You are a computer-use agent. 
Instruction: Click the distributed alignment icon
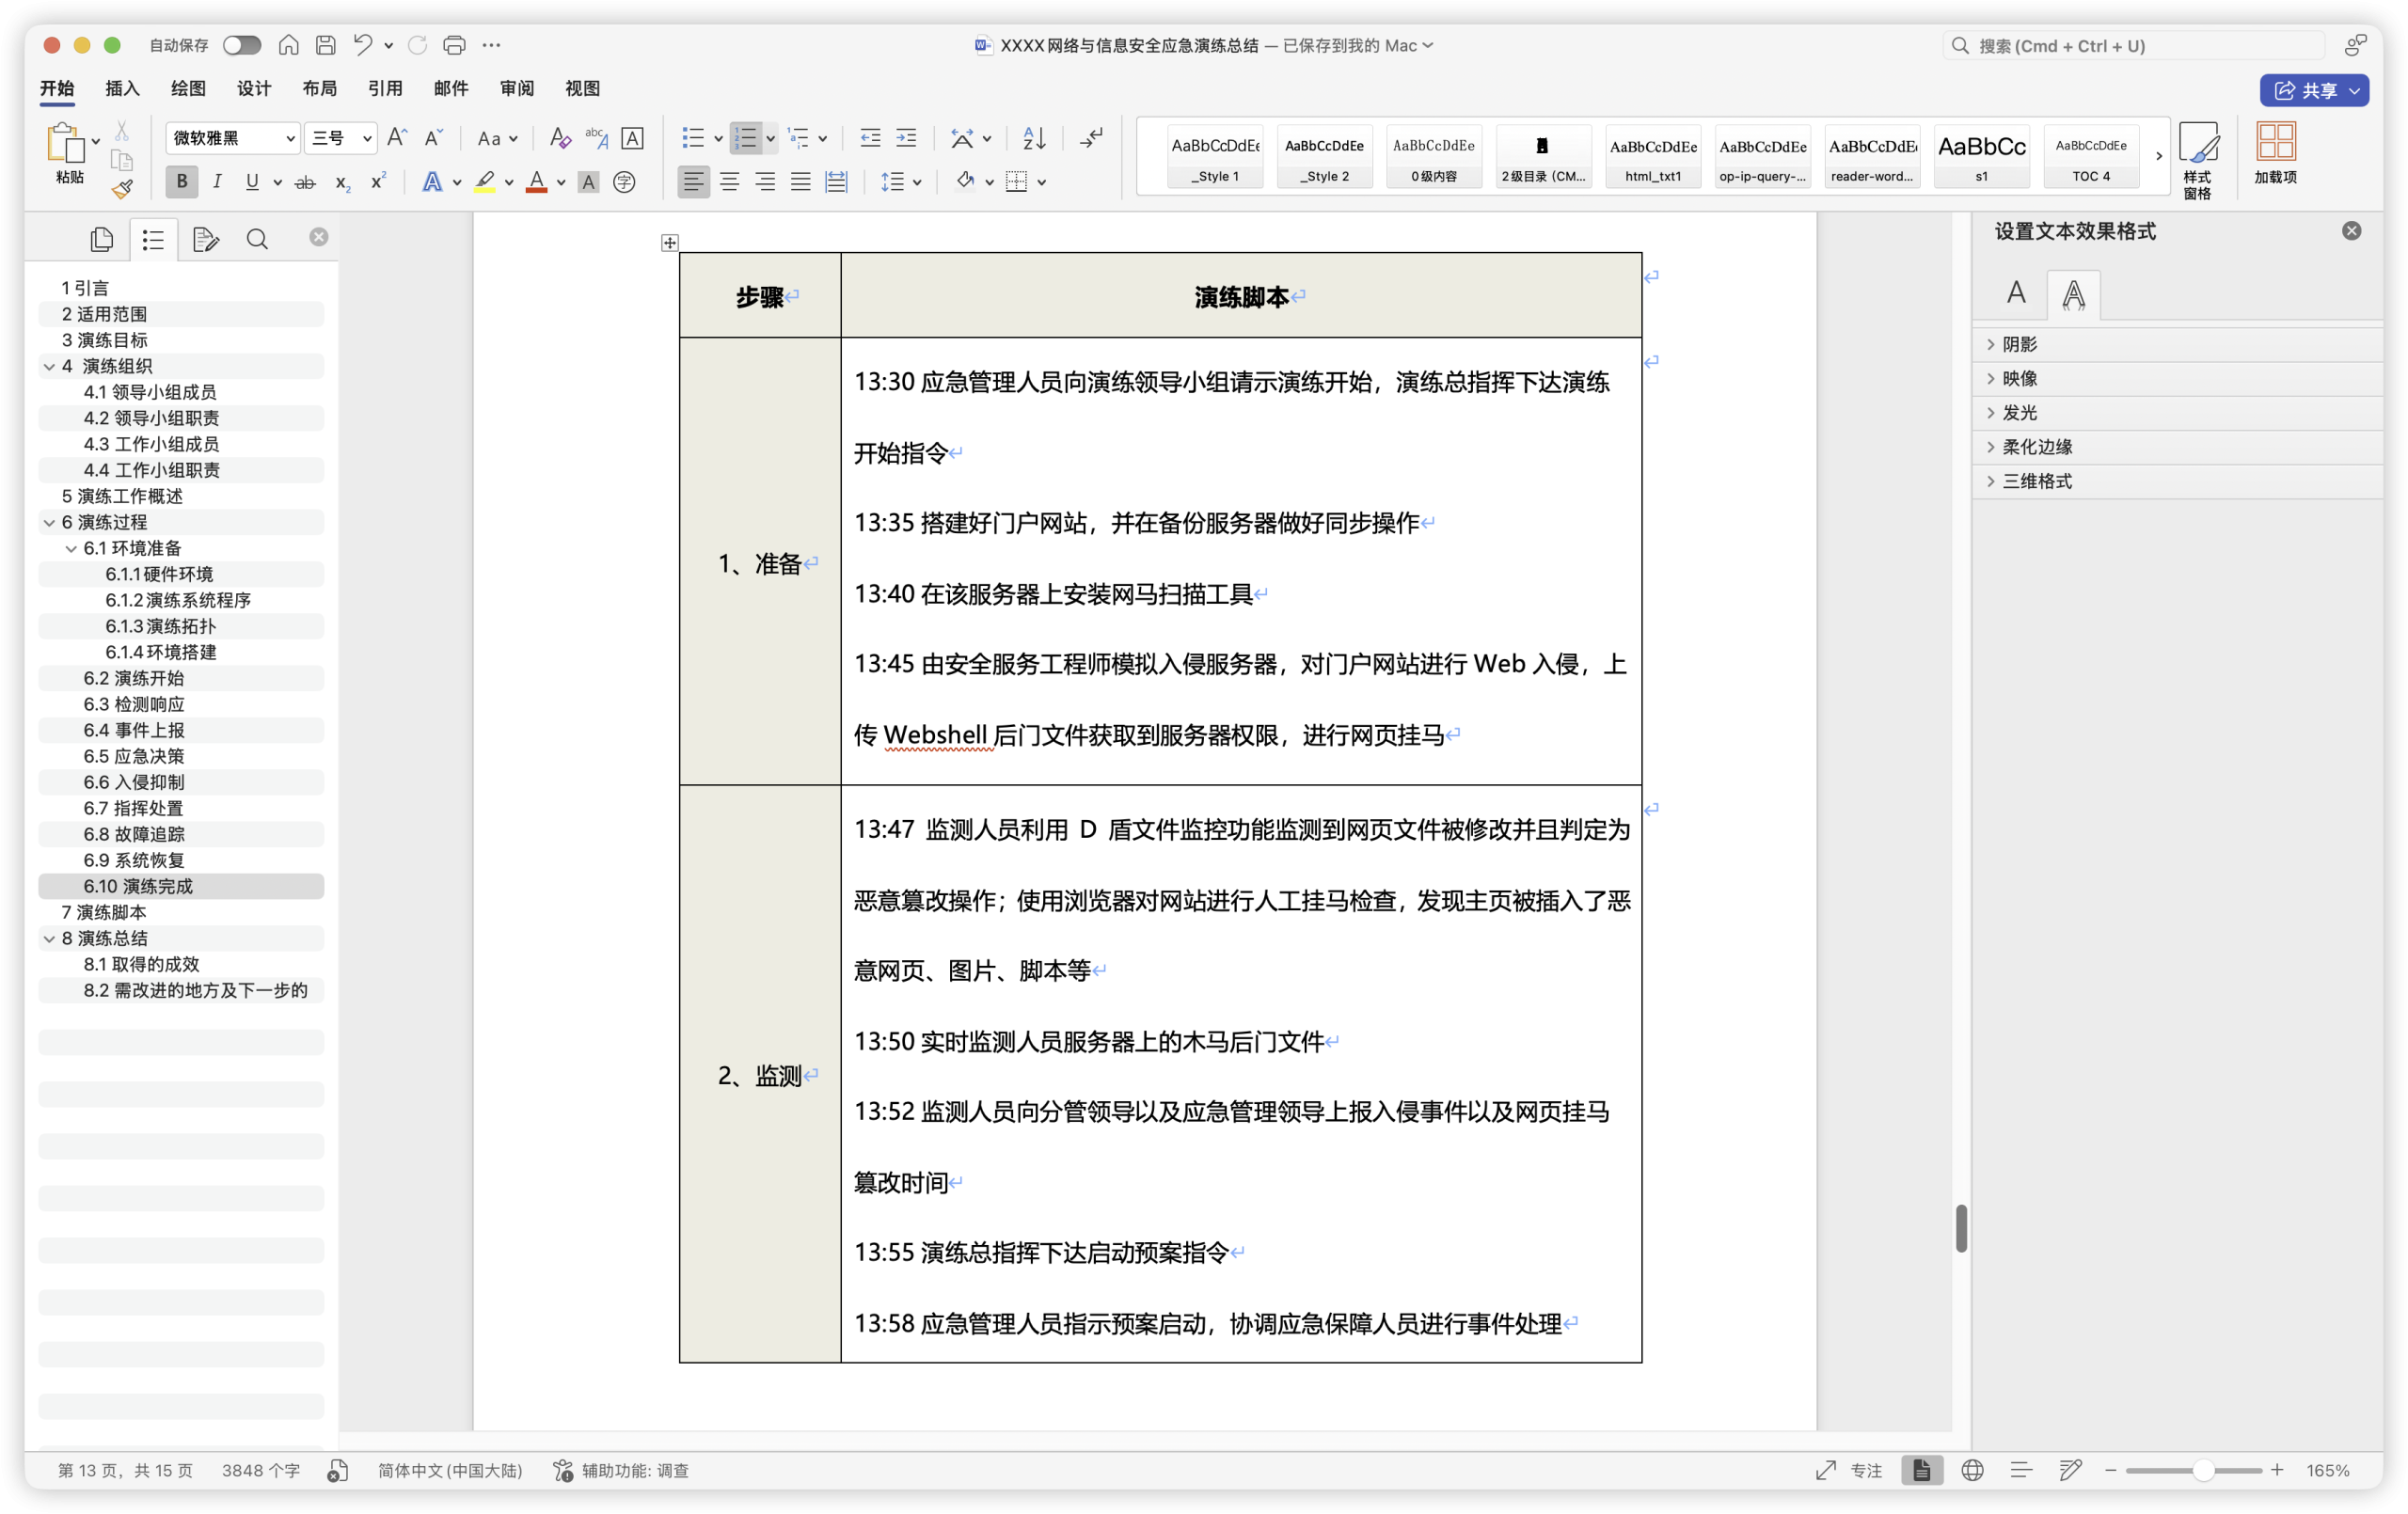point(836,182)
